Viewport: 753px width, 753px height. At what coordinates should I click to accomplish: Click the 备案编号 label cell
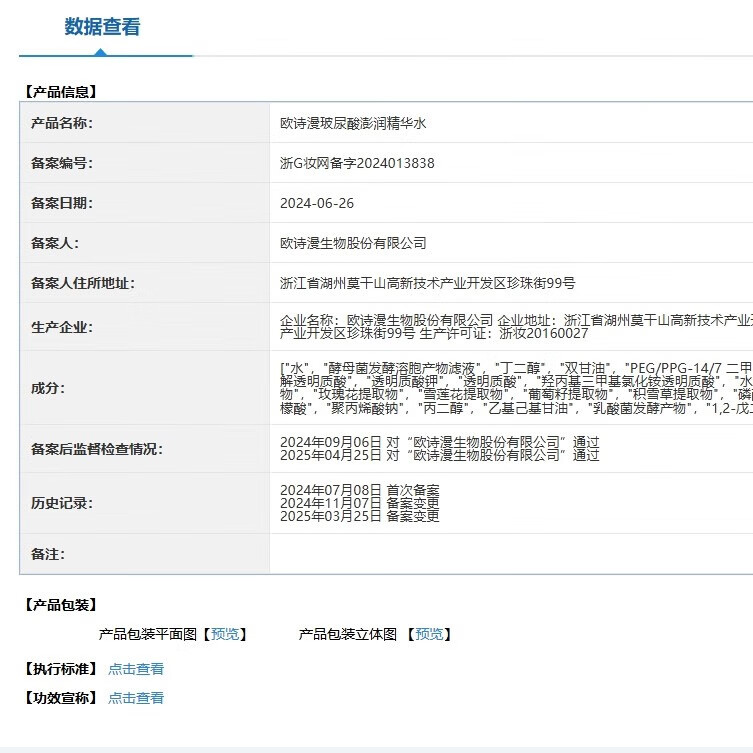(x=145, y=163)
